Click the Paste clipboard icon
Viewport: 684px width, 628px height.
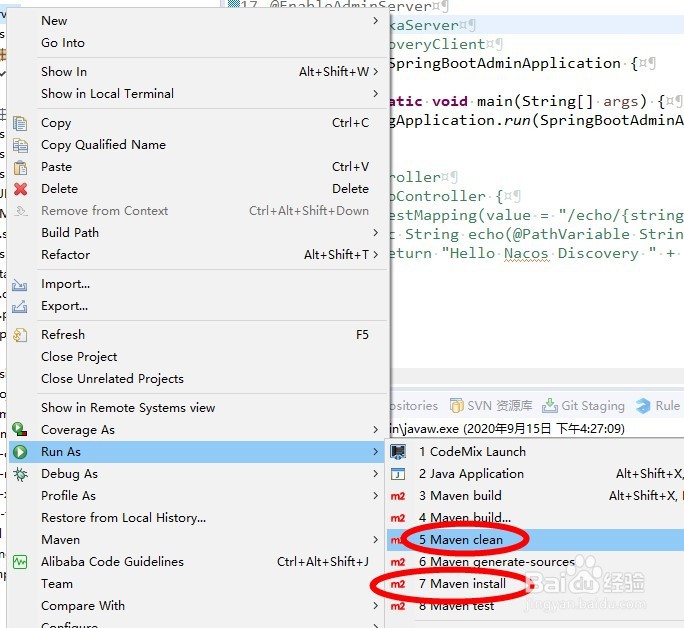20,167
